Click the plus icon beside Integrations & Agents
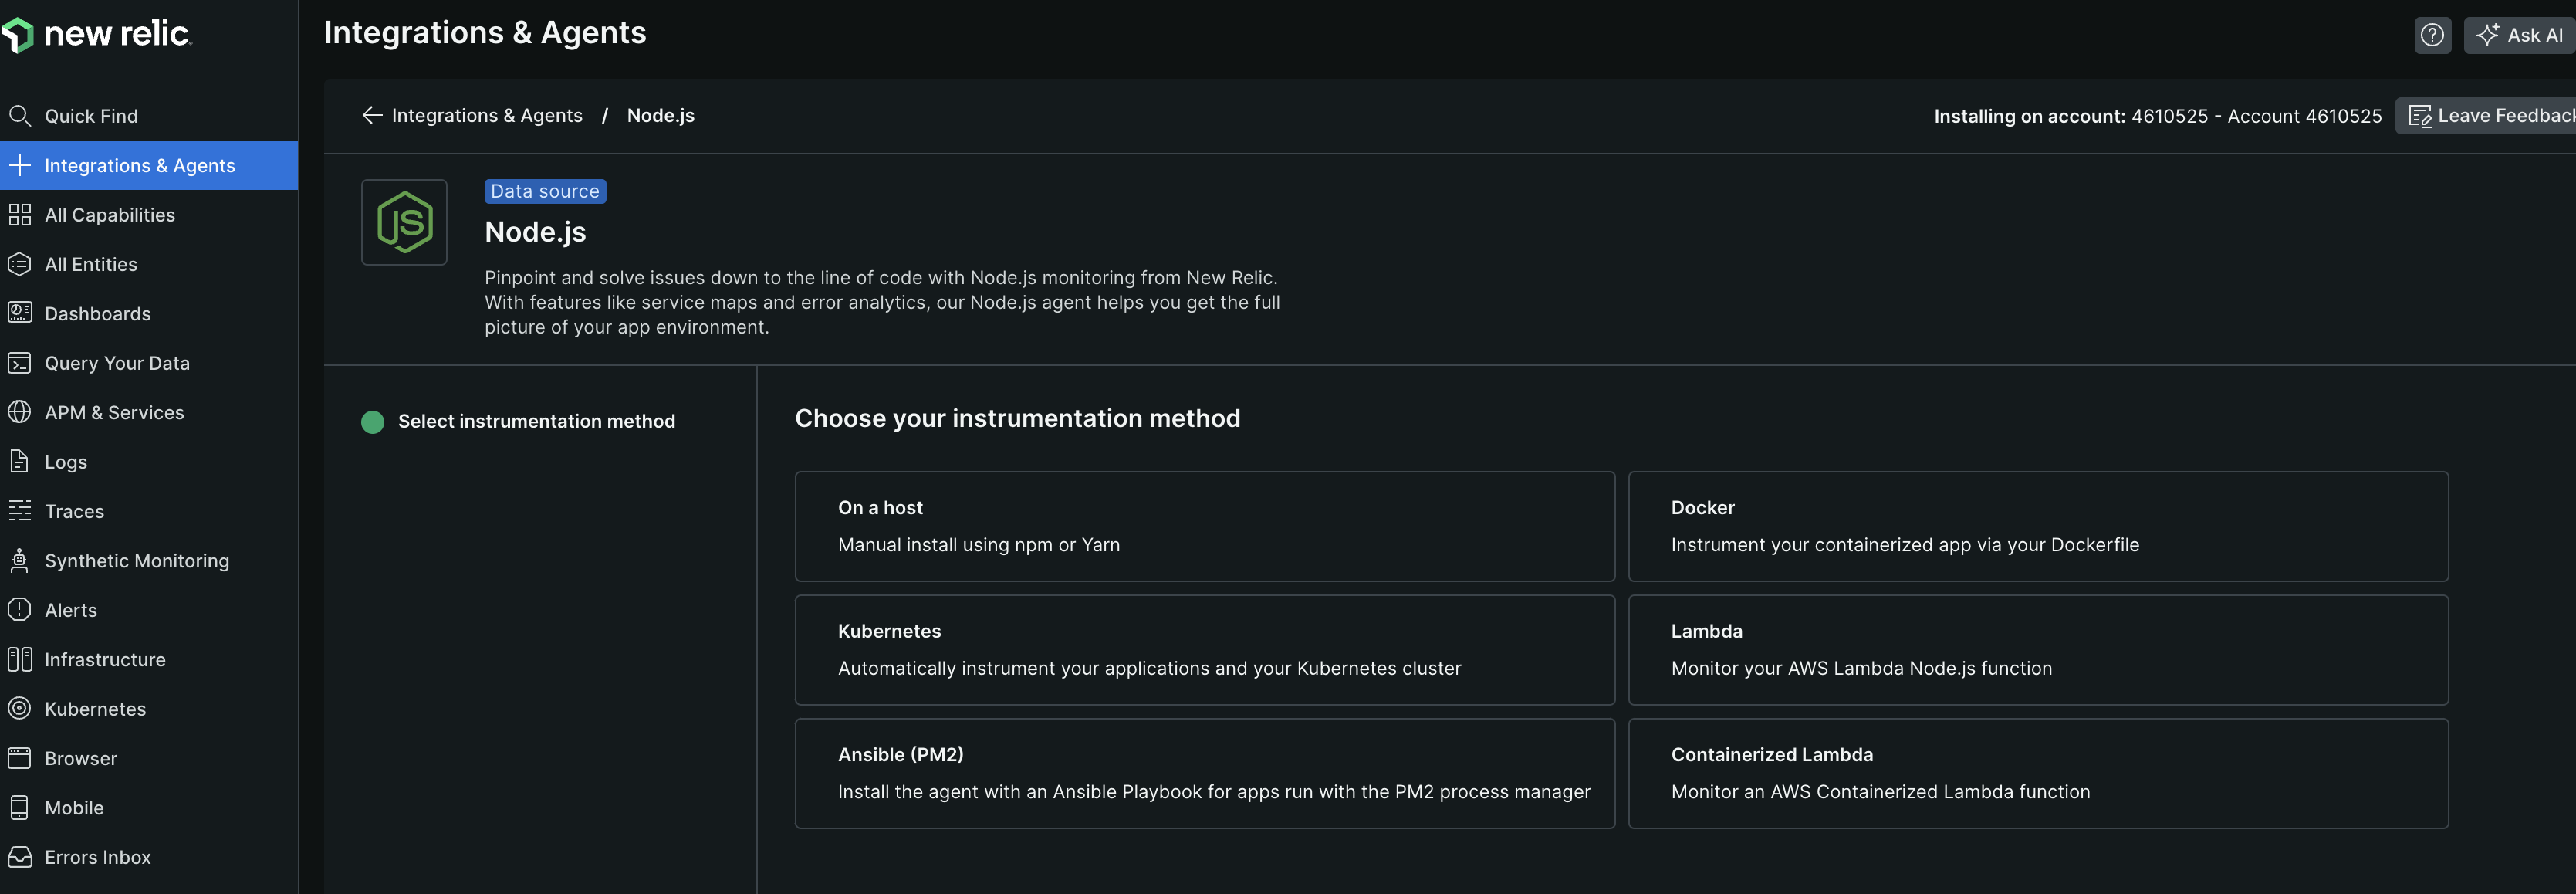Screen dimensions: 2576x894 click(19, 165)
